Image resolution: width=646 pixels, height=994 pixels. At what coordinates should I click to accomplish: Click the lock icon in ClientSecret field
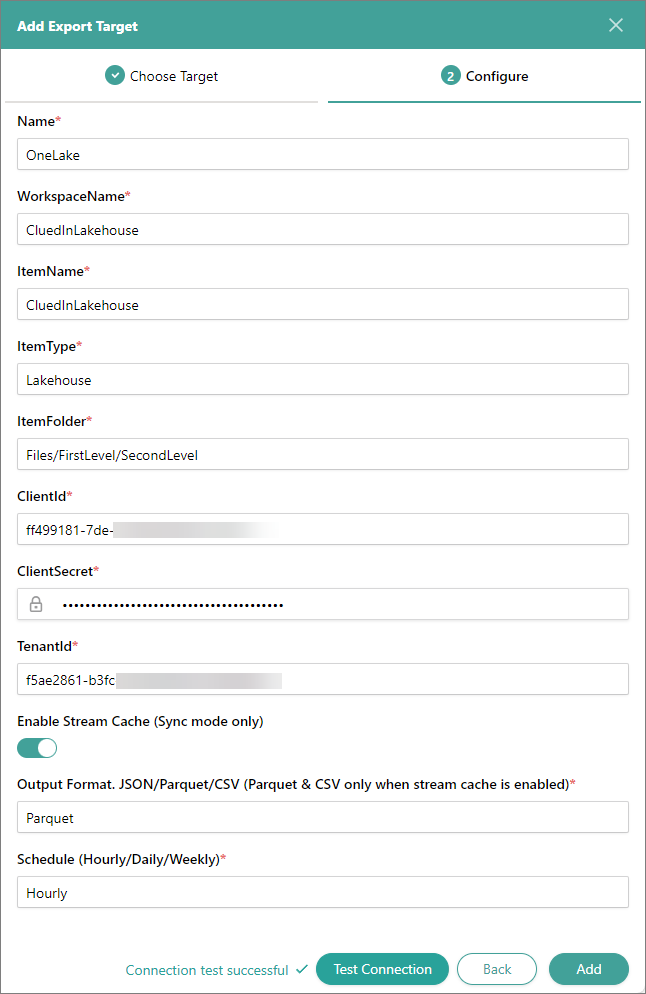click(x=35, y=604)
